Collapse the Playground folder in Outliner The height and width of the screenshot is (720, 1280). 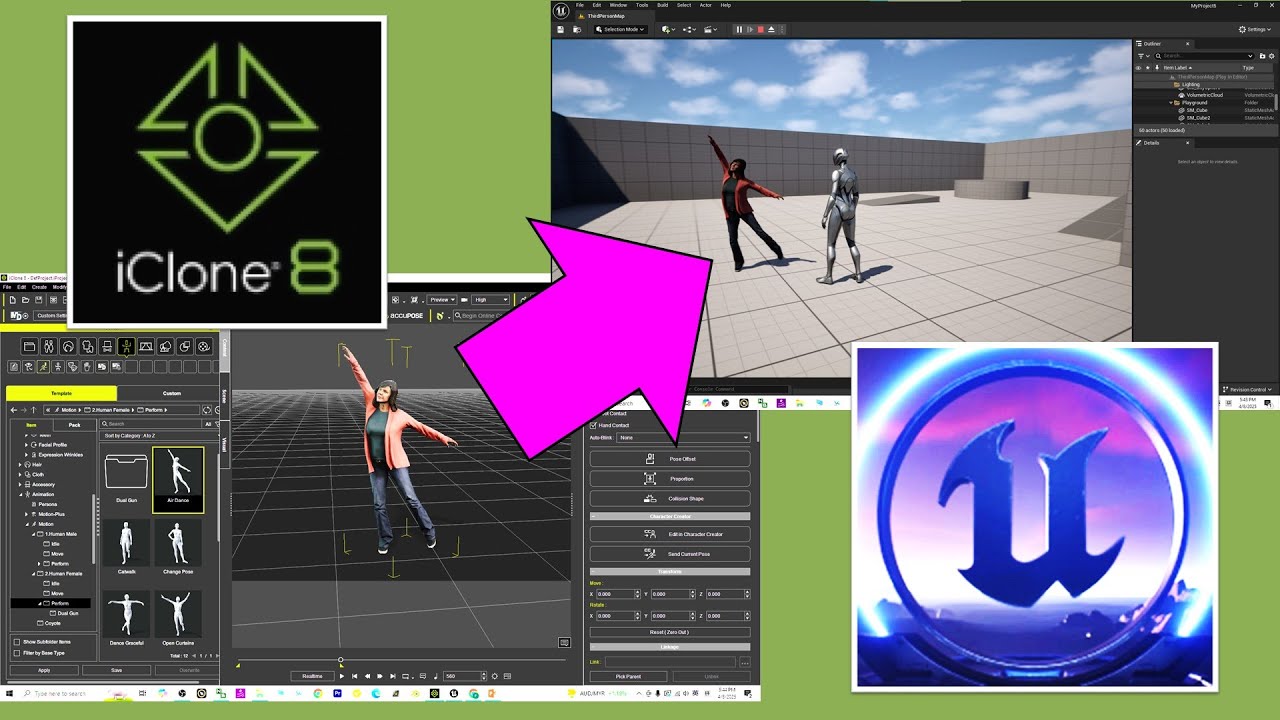click(1171, 103)
